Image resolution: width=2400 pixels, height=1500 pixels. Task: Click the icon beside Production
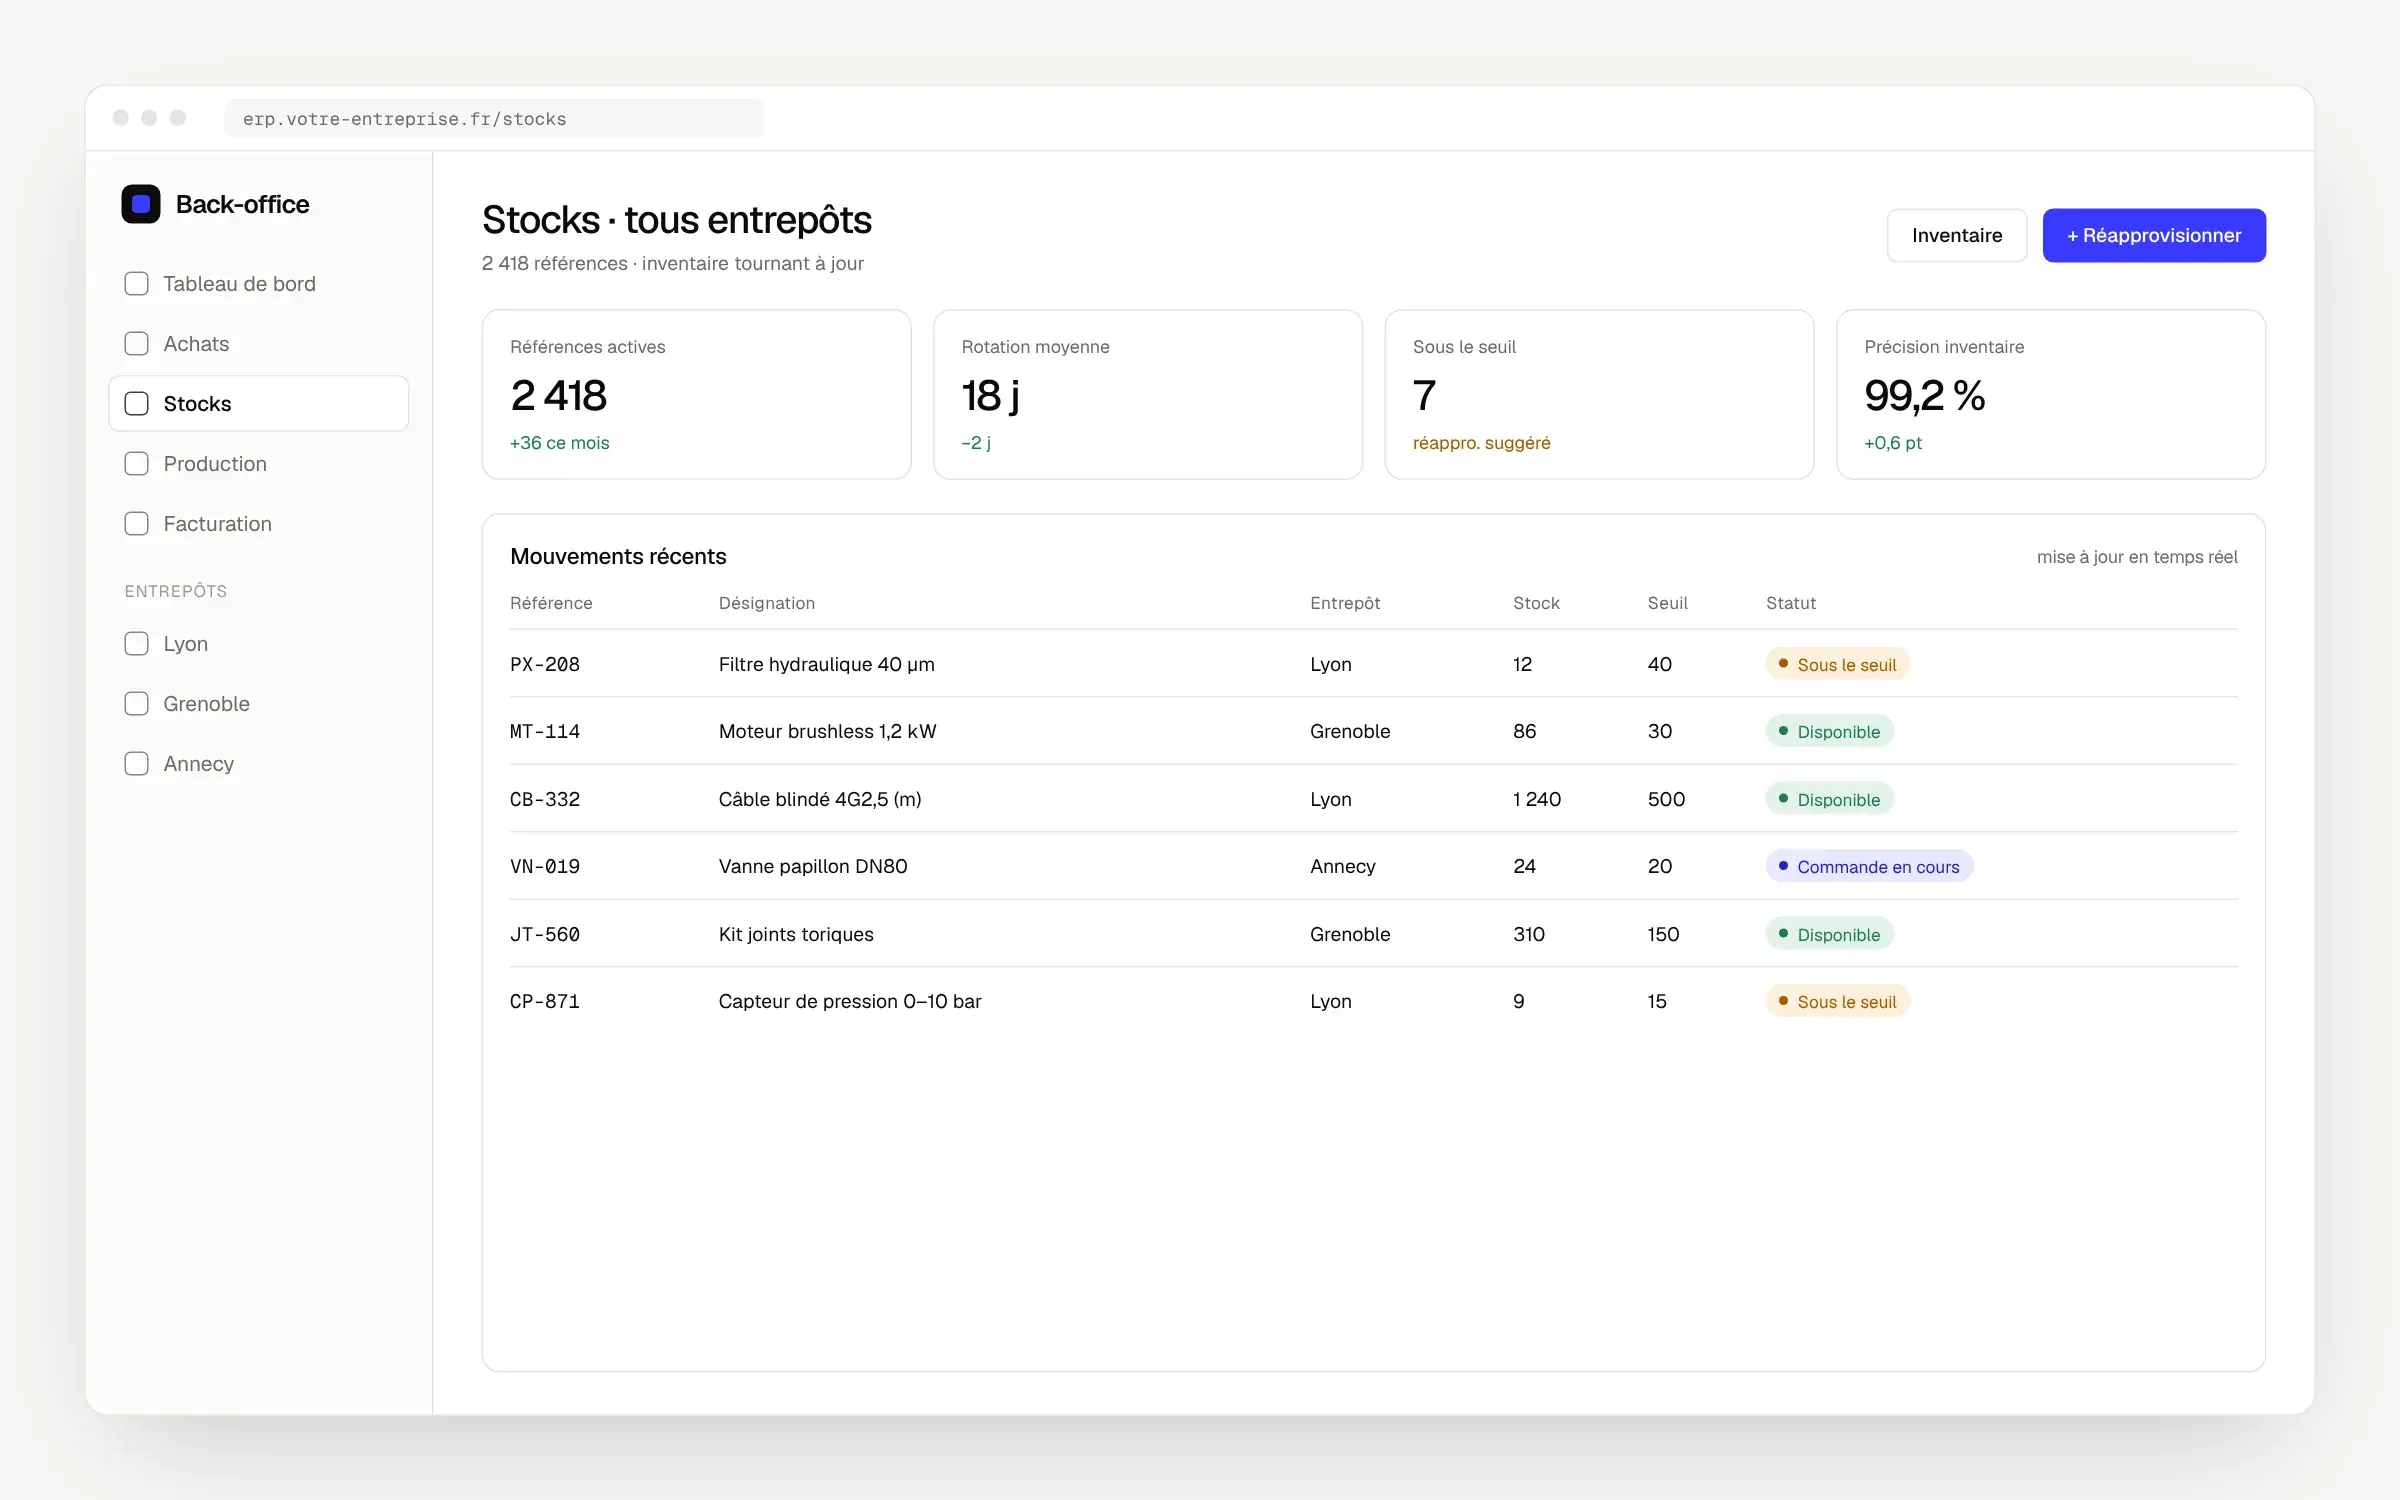[137, 464]
